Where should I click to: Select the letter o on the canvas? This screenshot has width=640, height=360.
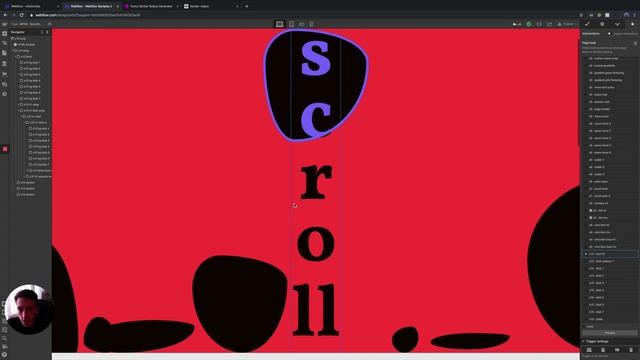(x=316, y=243)
